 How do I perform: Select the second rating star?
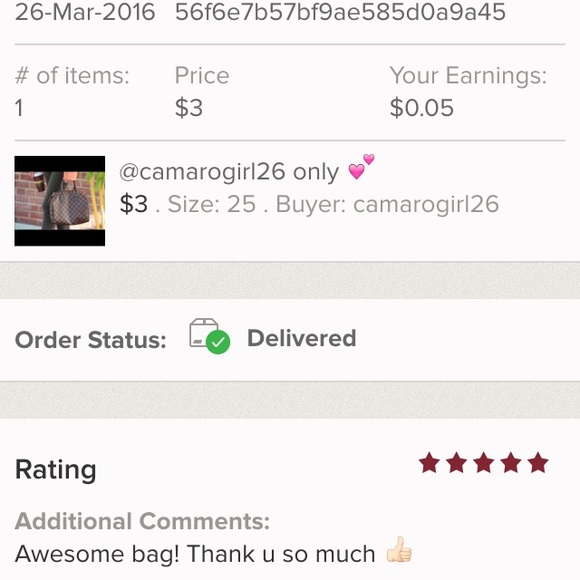click(456, 462)
